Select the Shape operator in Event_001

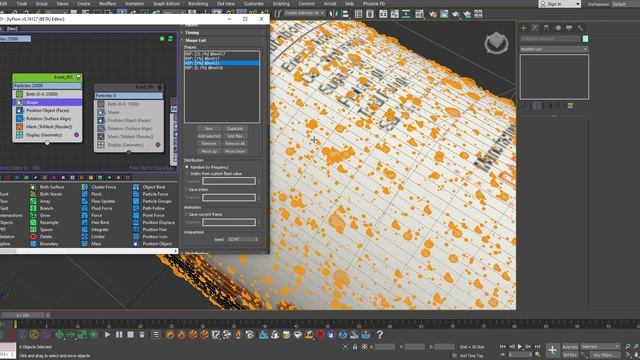click(x=47, y=102)
